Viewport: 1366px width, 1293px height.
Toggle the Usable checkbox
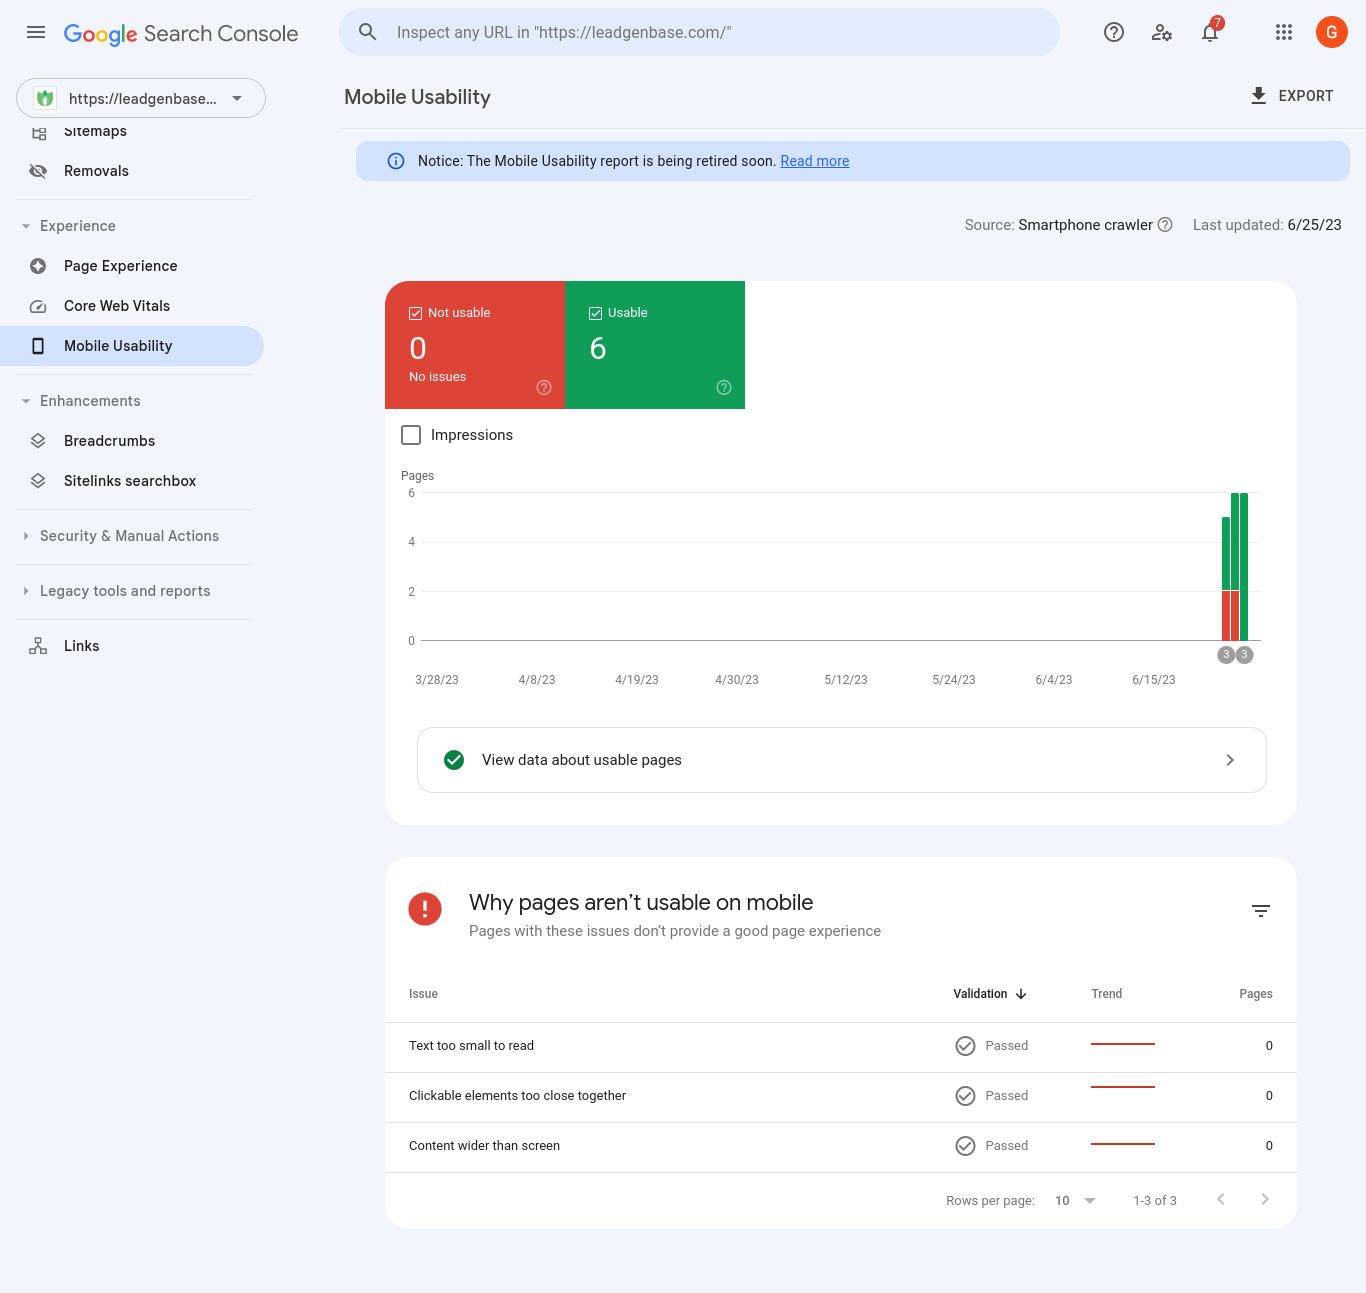596,313
